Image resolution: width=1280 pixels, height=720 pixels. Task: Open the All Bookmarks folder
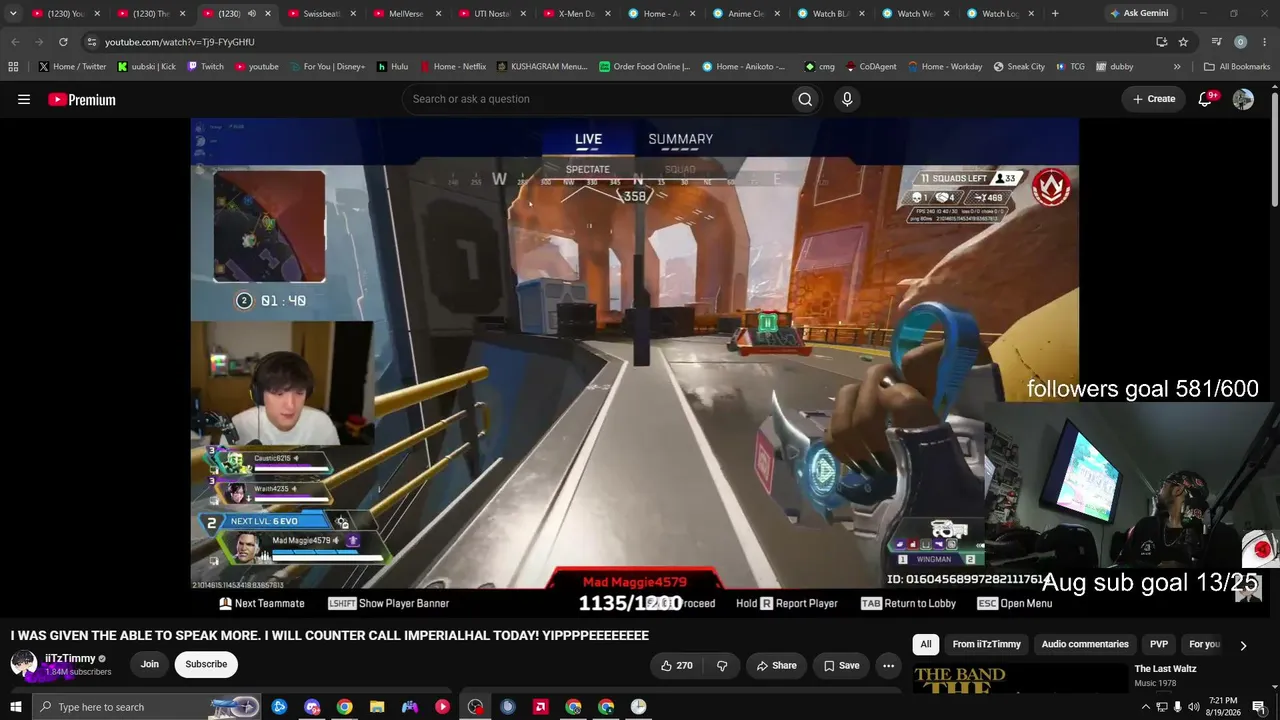(x=1237, y=67)
